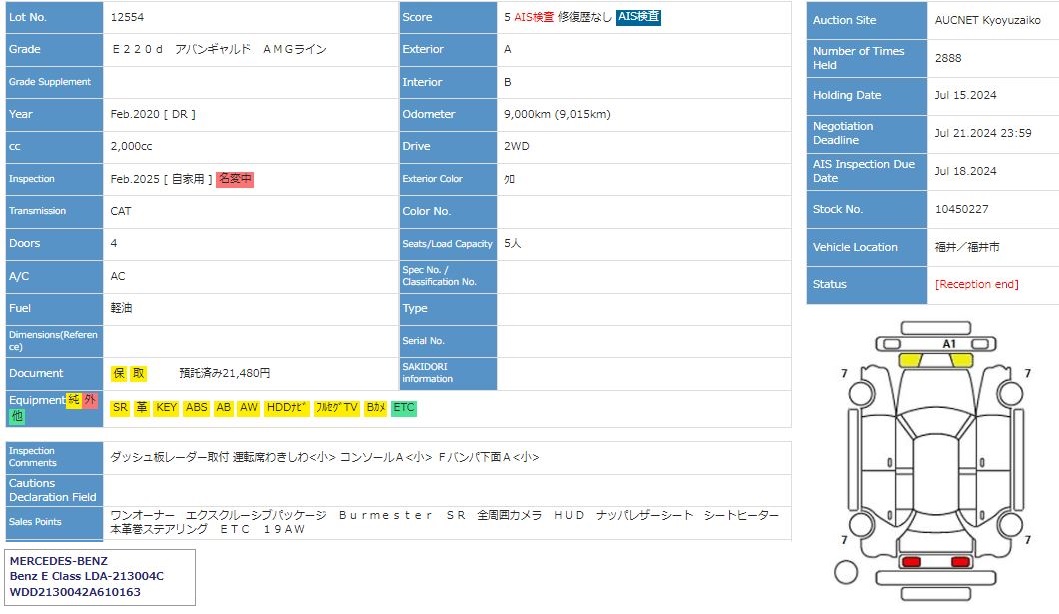Click the red 外 equipment legend tag
Image resolution: width=1059 pixels, height=614 pixels.
coord(90,400)
